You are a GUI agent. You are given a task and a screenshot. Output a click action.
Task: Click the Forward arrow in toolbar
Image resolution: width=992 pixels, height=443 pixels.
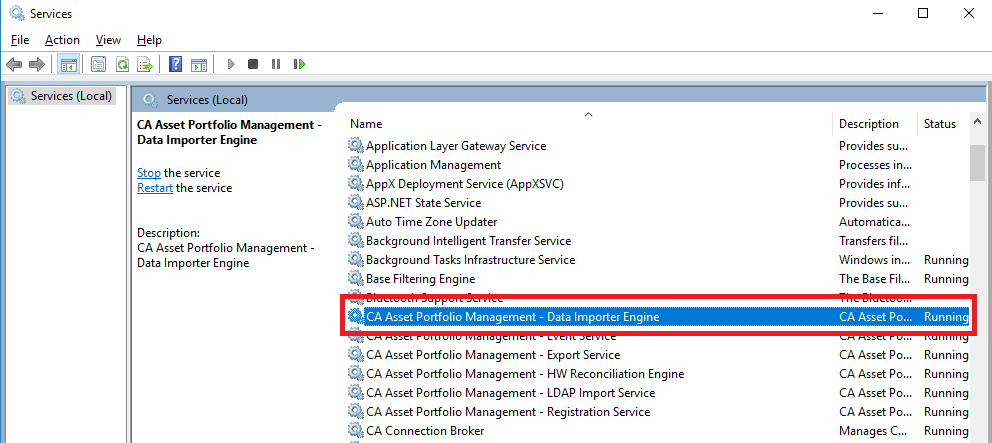pos(37,64)
